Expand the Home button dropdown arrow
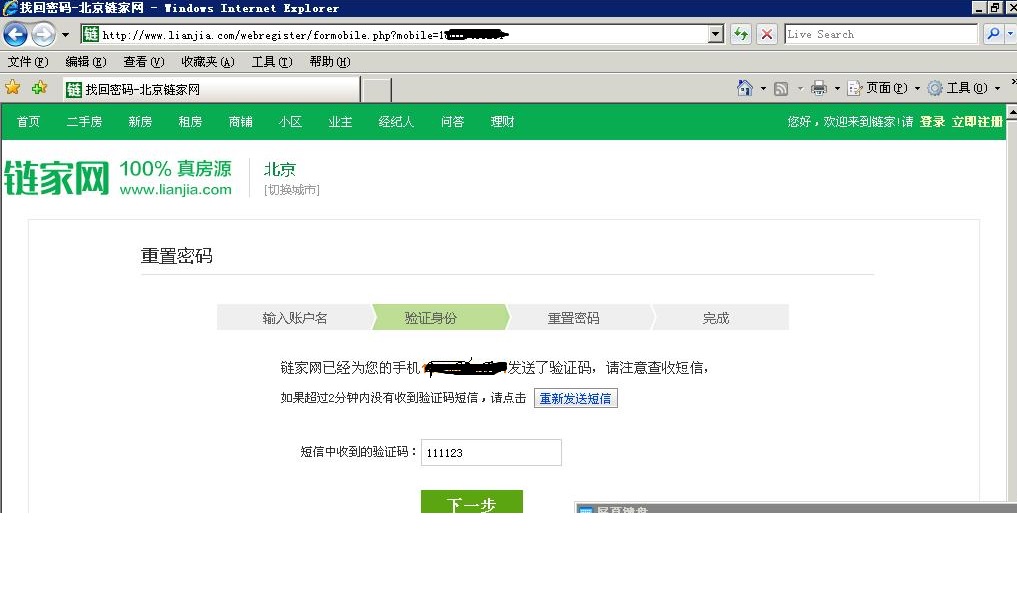This screenshot has width=1017, height=615. (x=763, y=88)
